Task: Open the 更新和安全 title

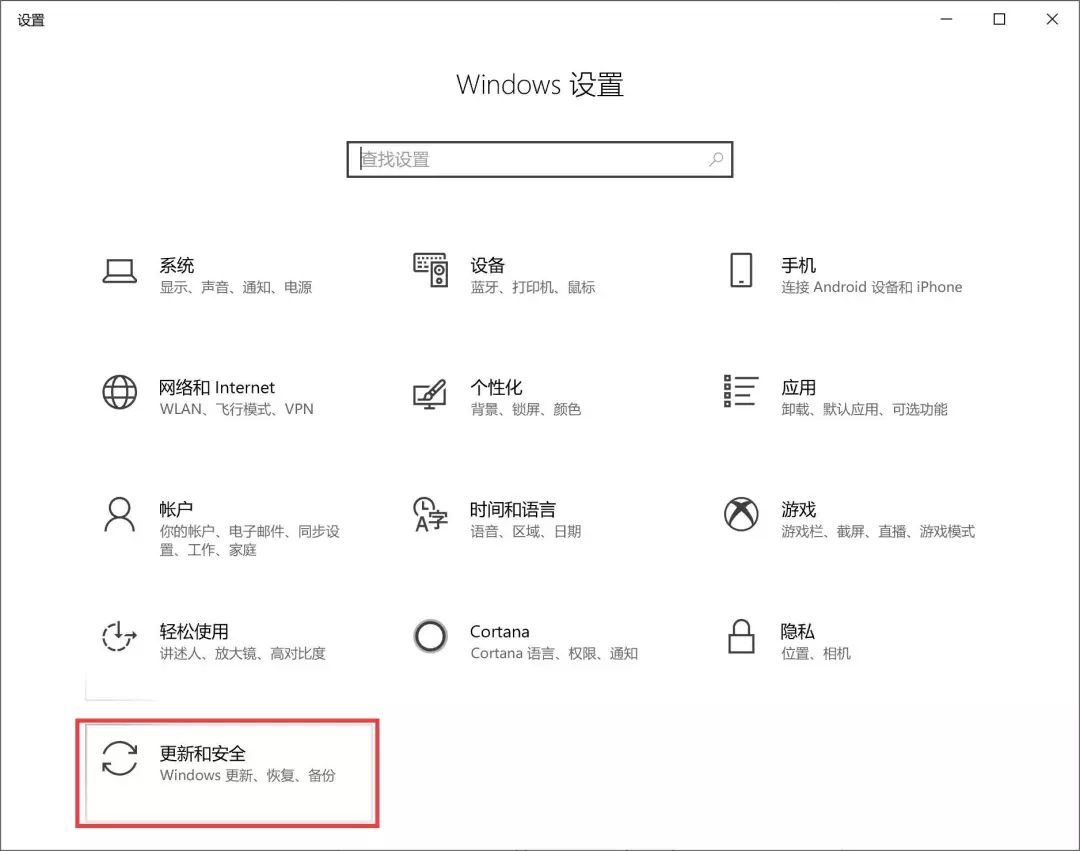Action: pyautogui.click(x=202, y=753)
